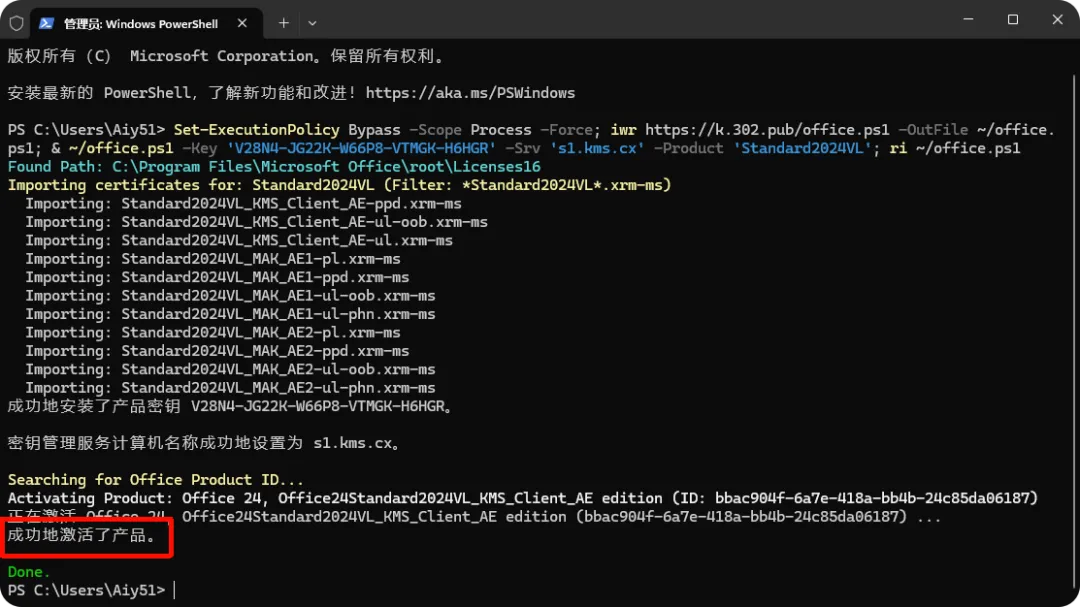This screenshot has width=1080, height=607.
Task: Click the 's1.kms.cx' server argument
Action: (597, 148)
